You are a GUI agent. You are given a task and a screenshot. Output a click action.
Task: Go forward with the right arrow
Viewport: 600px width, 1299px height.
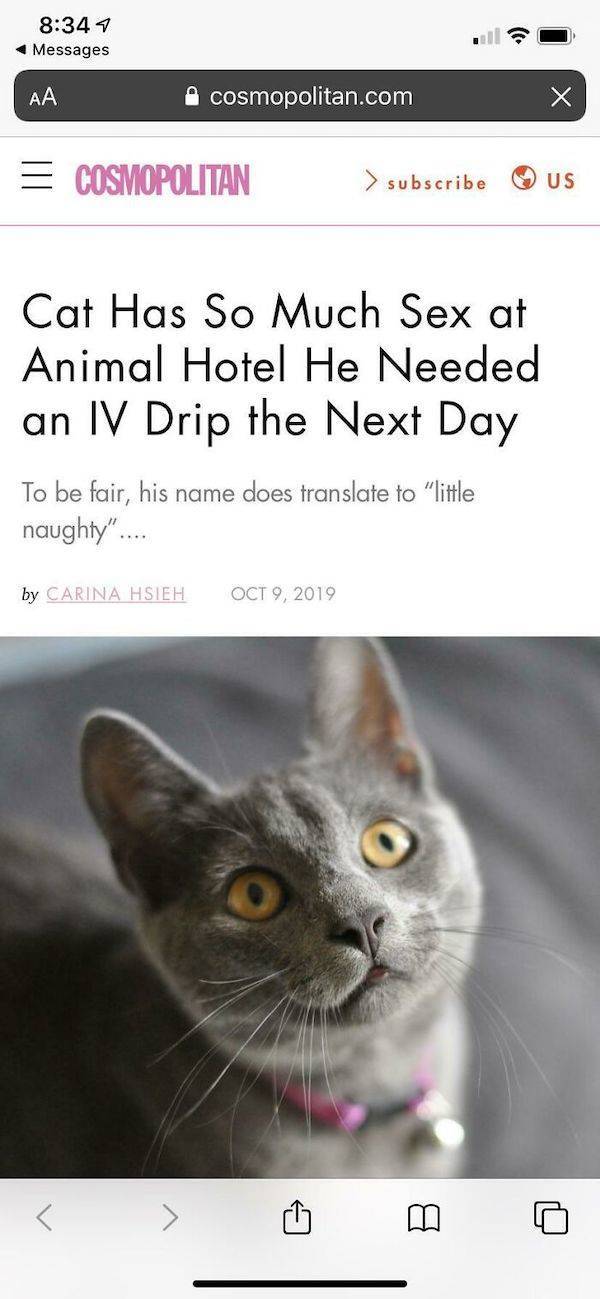169,1217
